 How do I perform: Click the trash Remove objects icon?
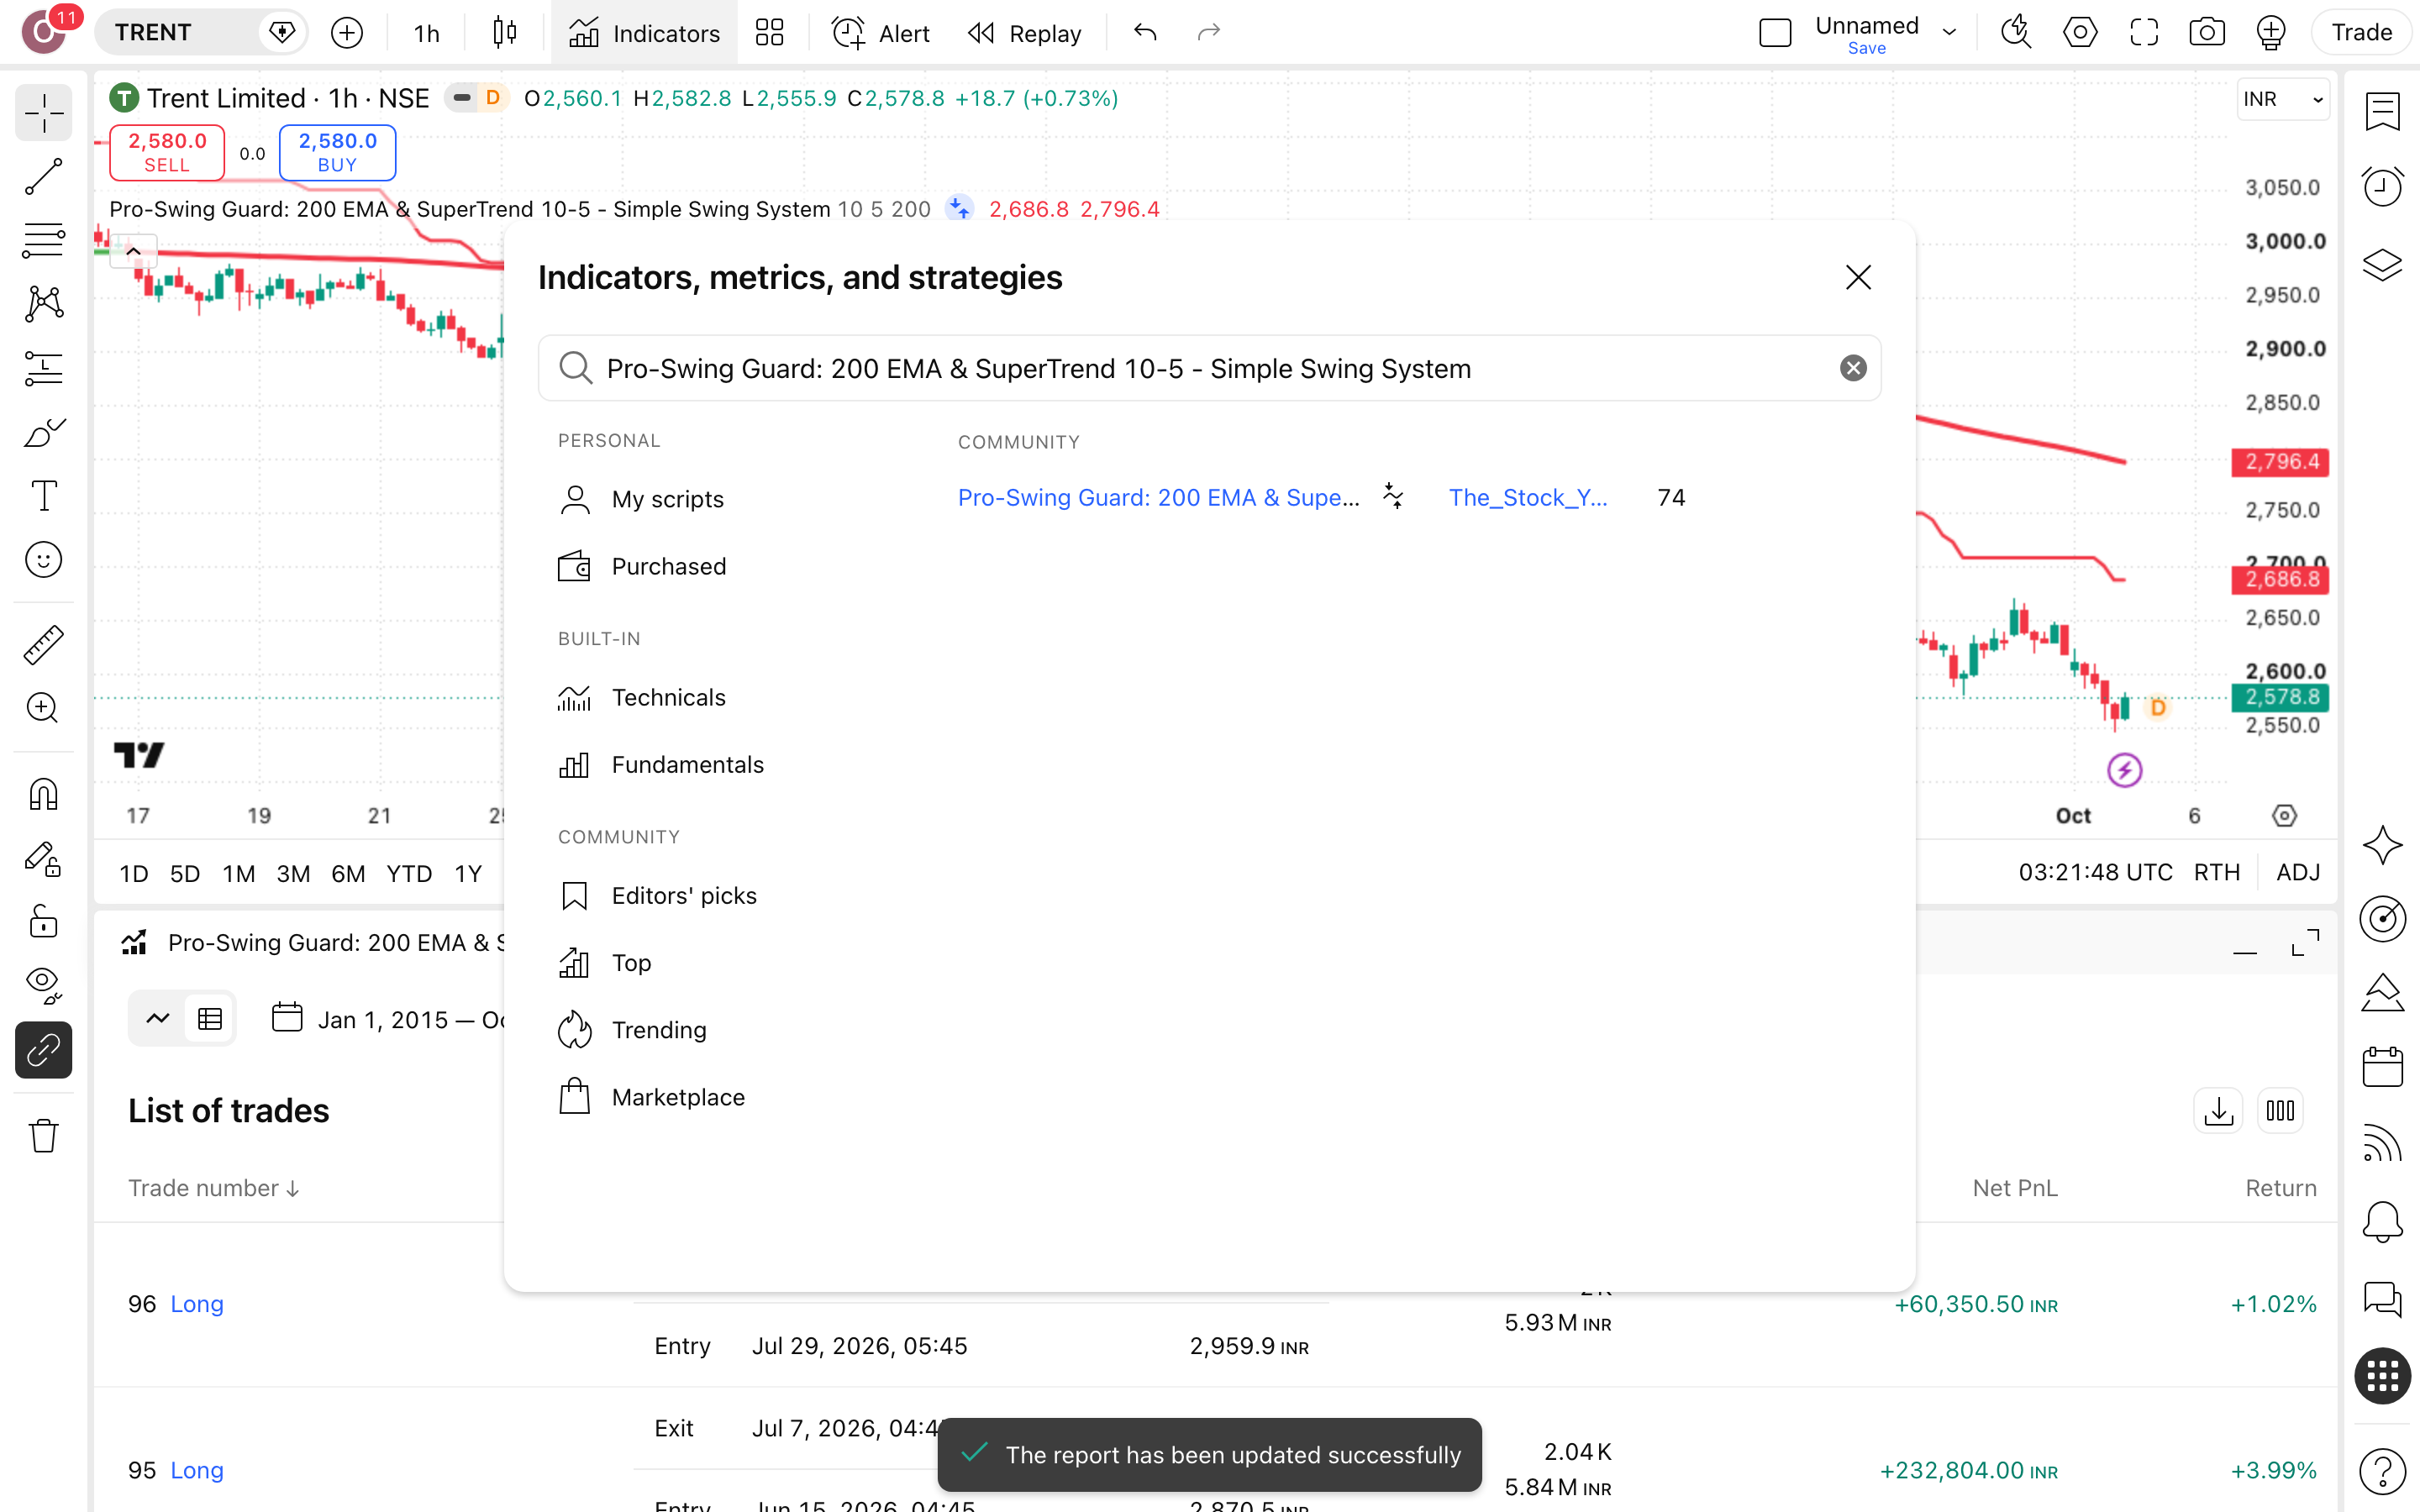(x=43, y=1136)
